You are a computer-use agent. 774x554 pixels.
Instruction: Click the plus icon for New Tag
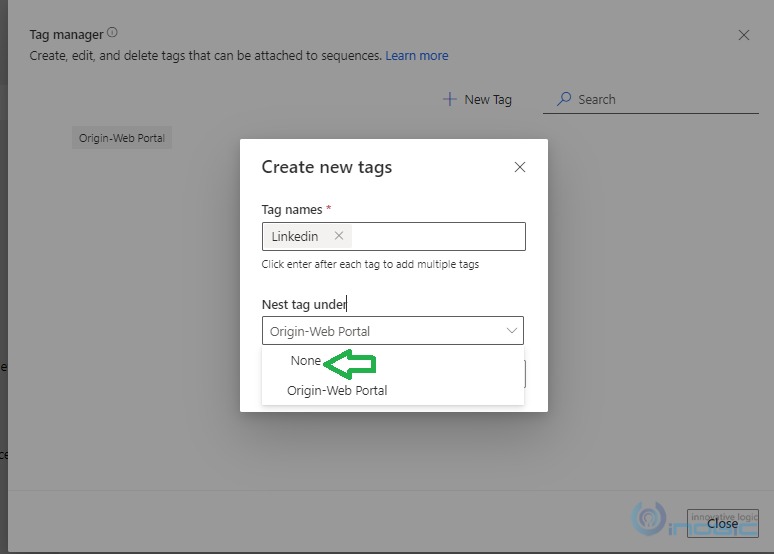[450, 99]
